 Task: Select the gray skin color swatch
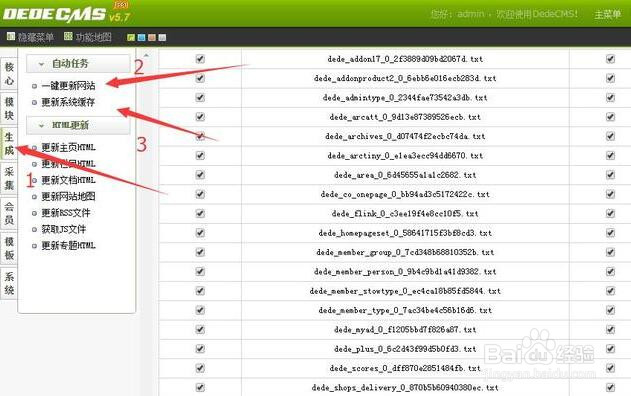pos(162,37)
